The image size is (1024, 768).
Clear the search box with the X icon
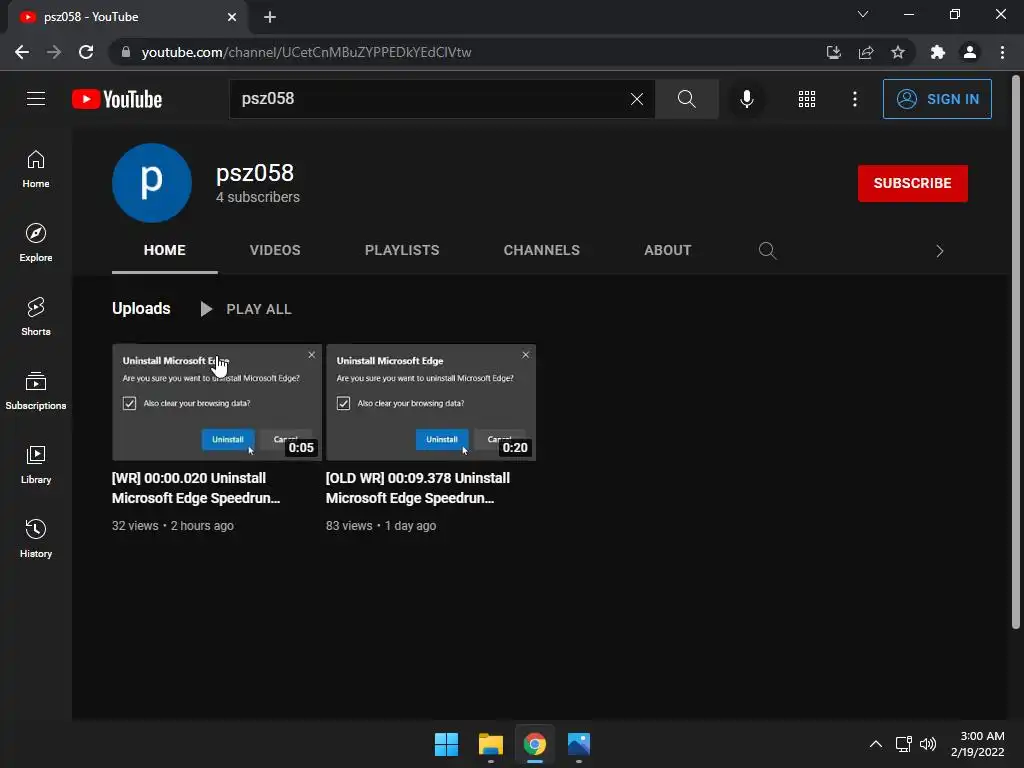click(x=637, y=99)
